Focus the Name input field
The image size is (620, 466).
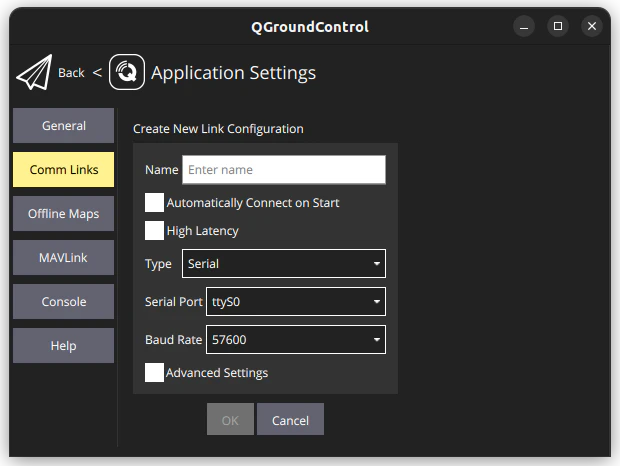(284, 170)
